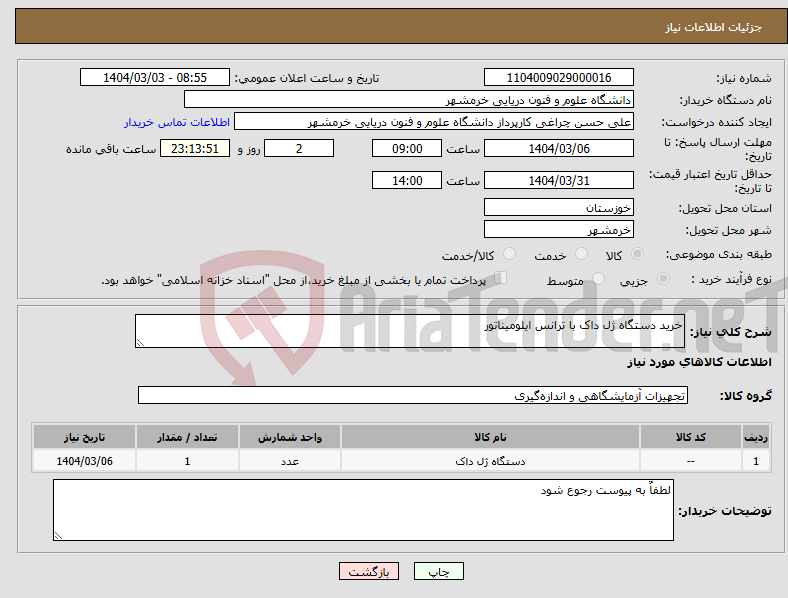Select the متوسط purchase type radio
This screenshot has width=788, height=598.
tap(599, 278)
